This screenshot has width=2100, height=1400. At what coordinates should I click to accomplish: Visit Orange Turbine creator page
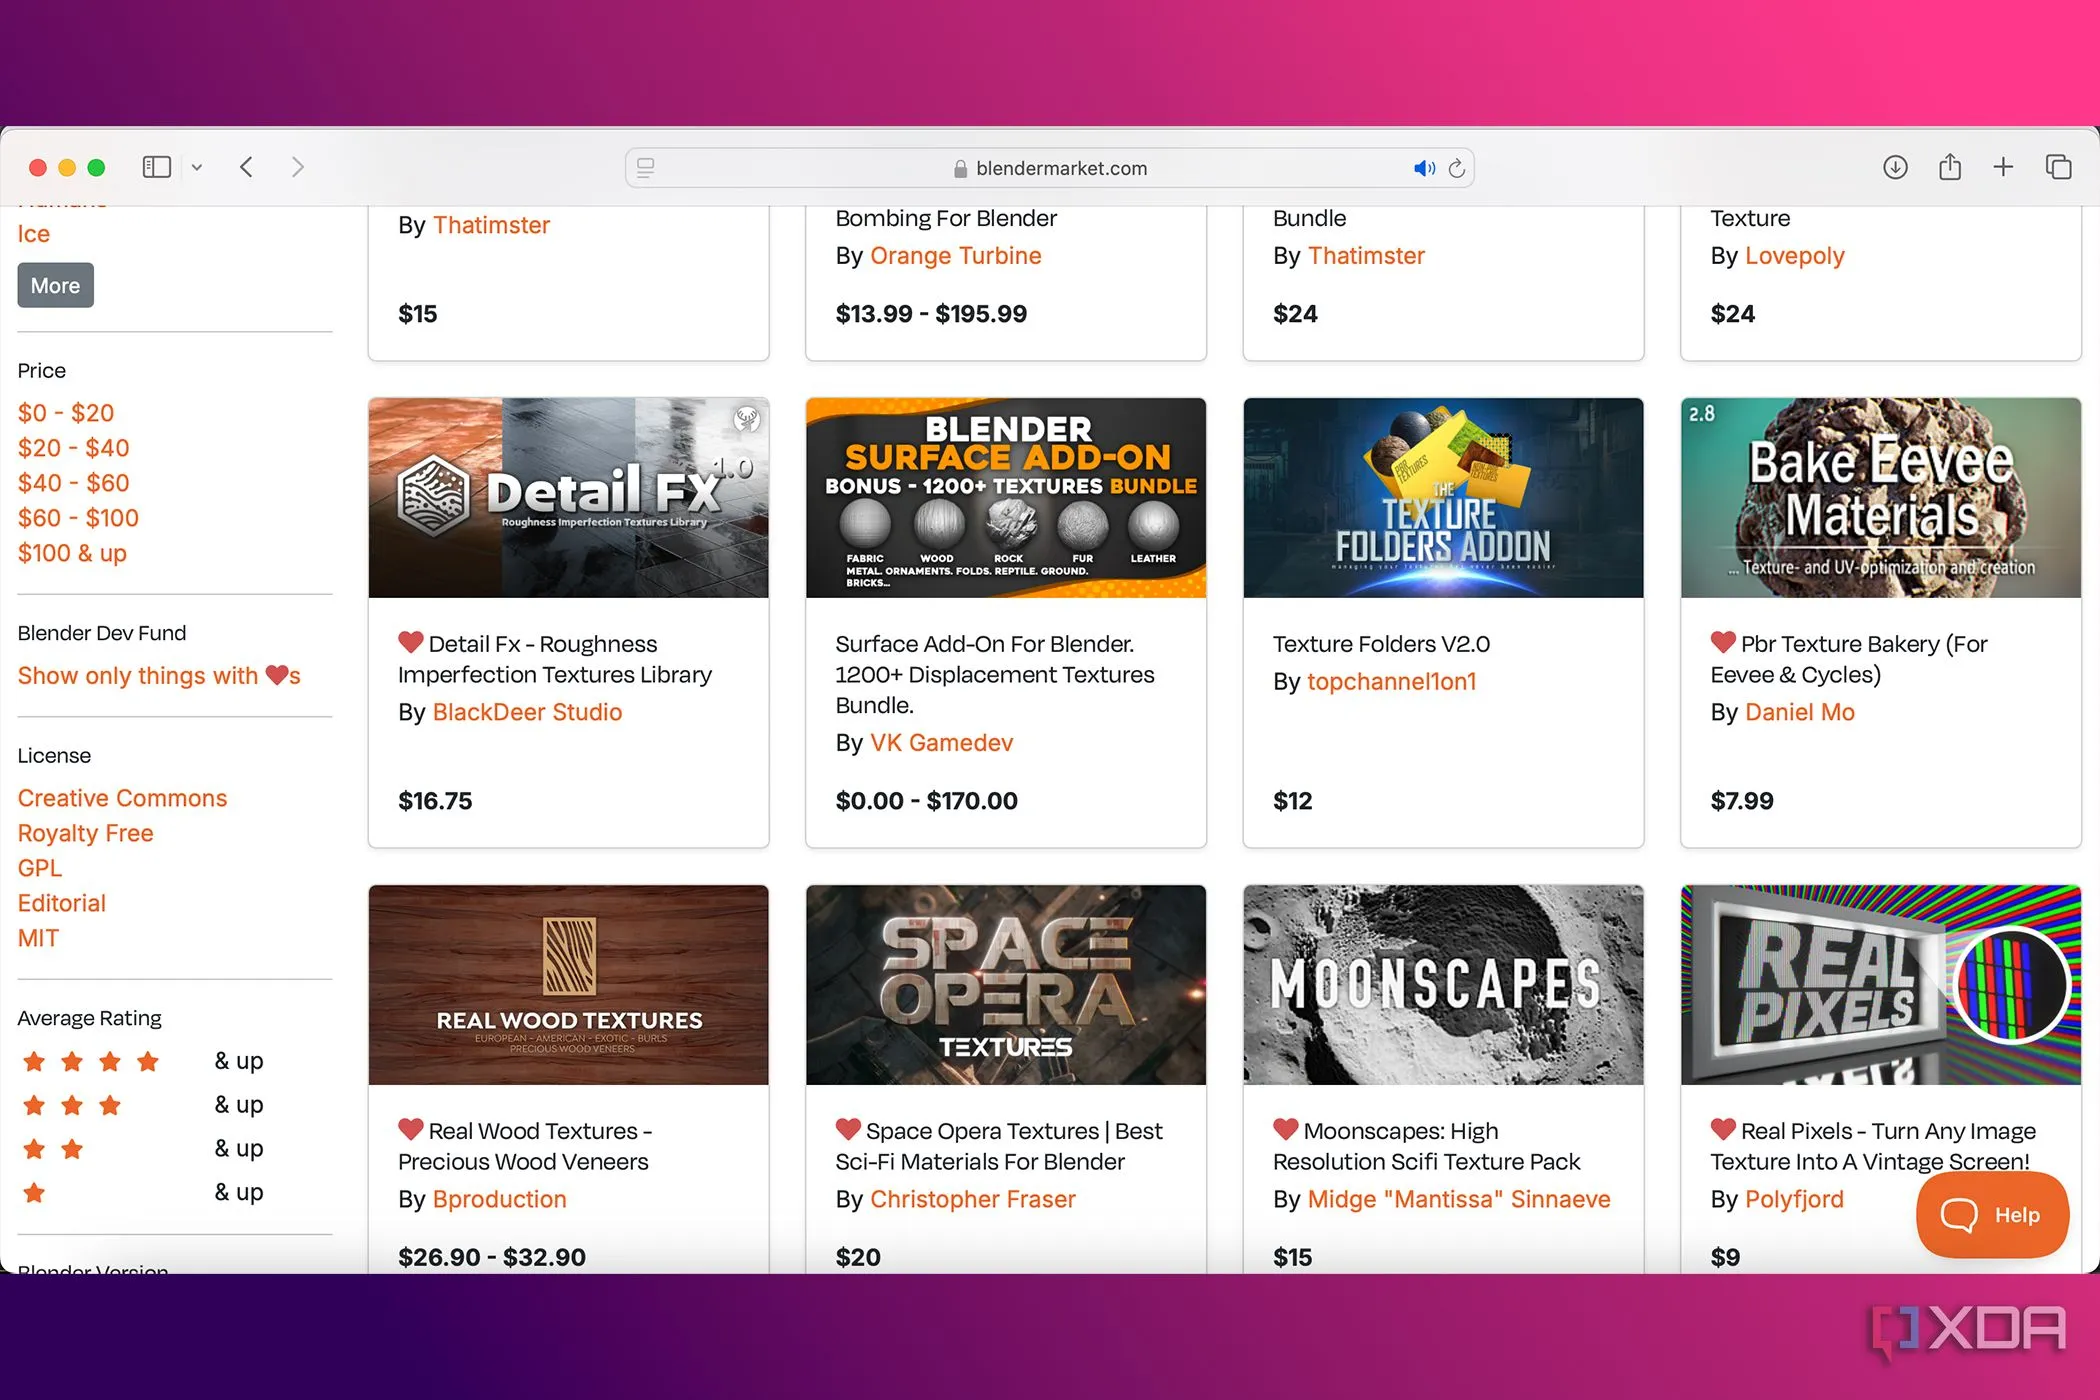[x=955, y=256]
